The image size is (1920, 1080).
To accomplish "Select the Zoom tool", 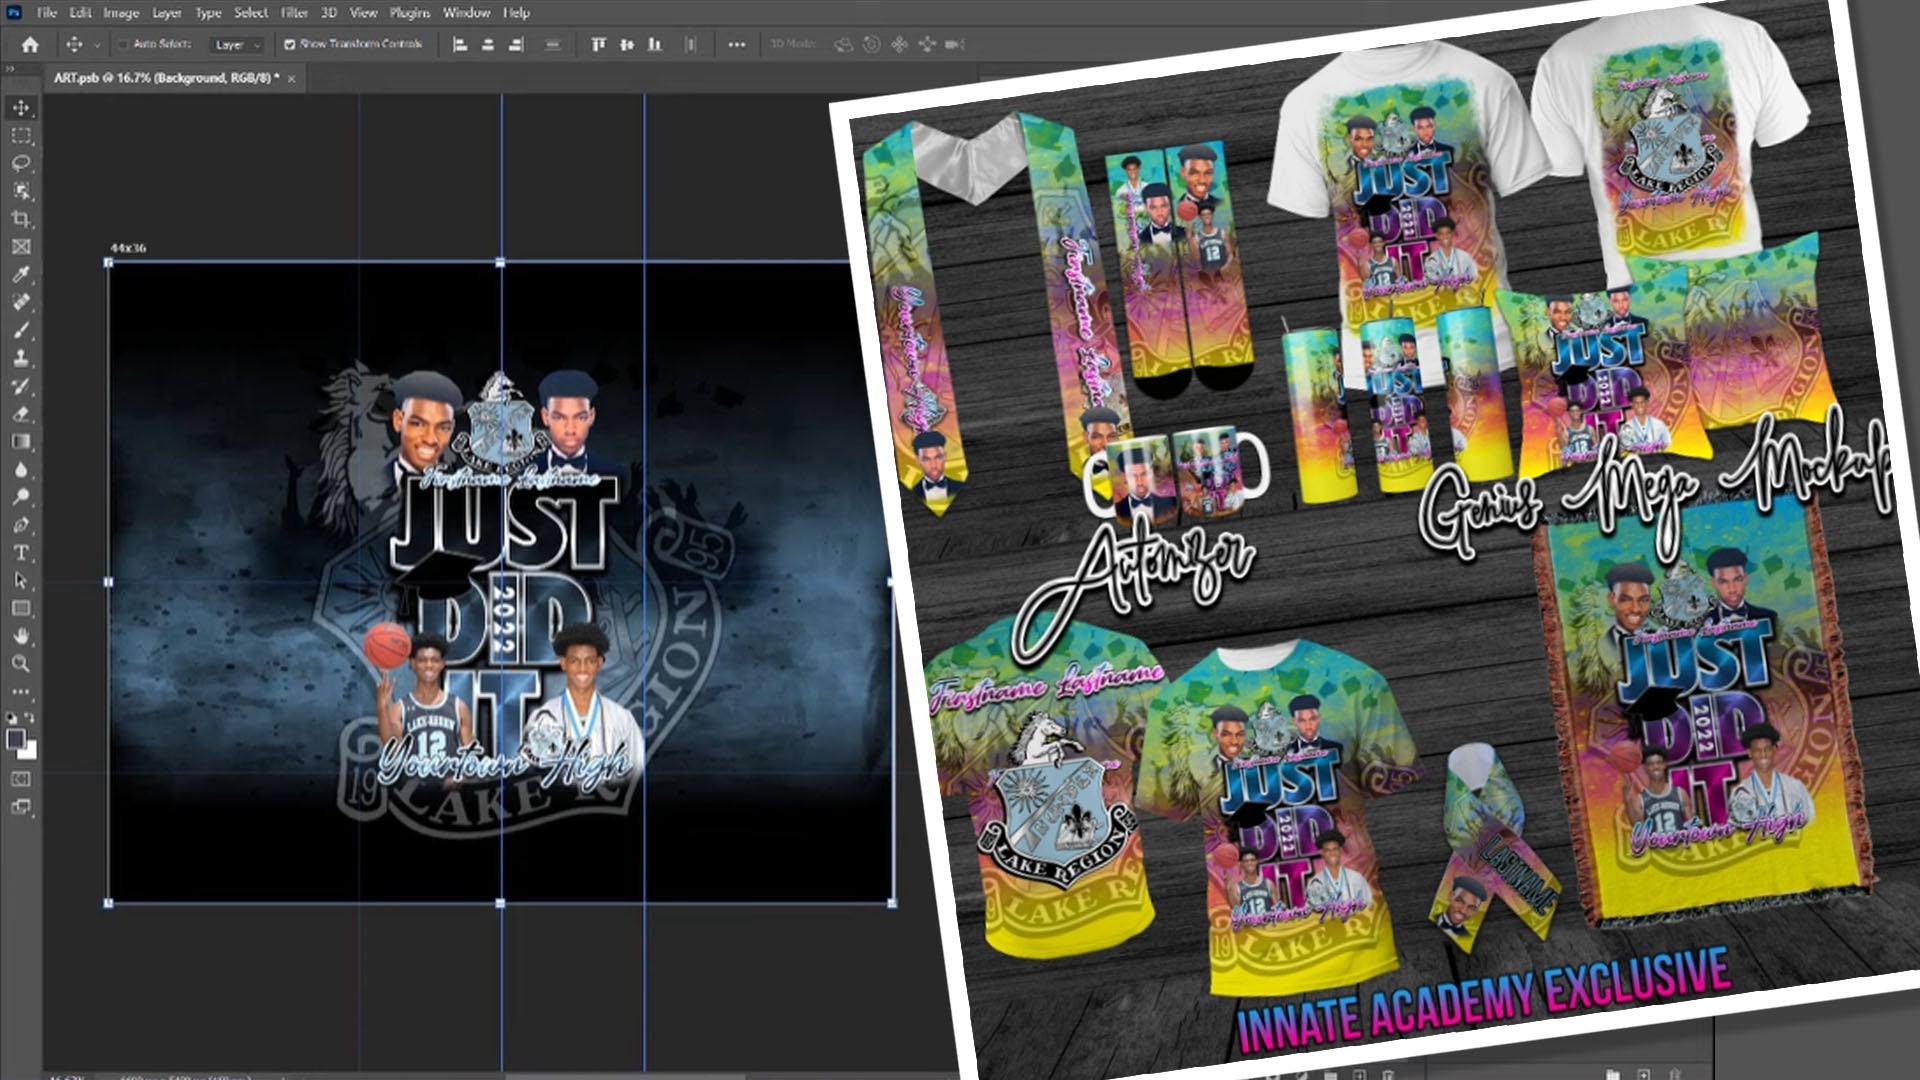I will pyautogui.click(x=20, y=662).
